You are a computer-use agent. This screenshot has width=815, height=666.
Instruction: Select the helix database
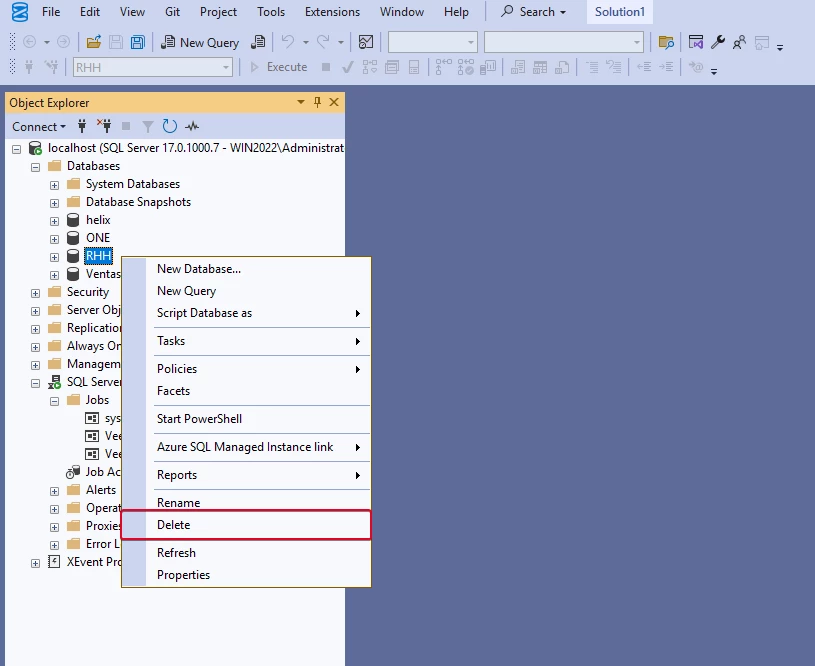point(98,220)
